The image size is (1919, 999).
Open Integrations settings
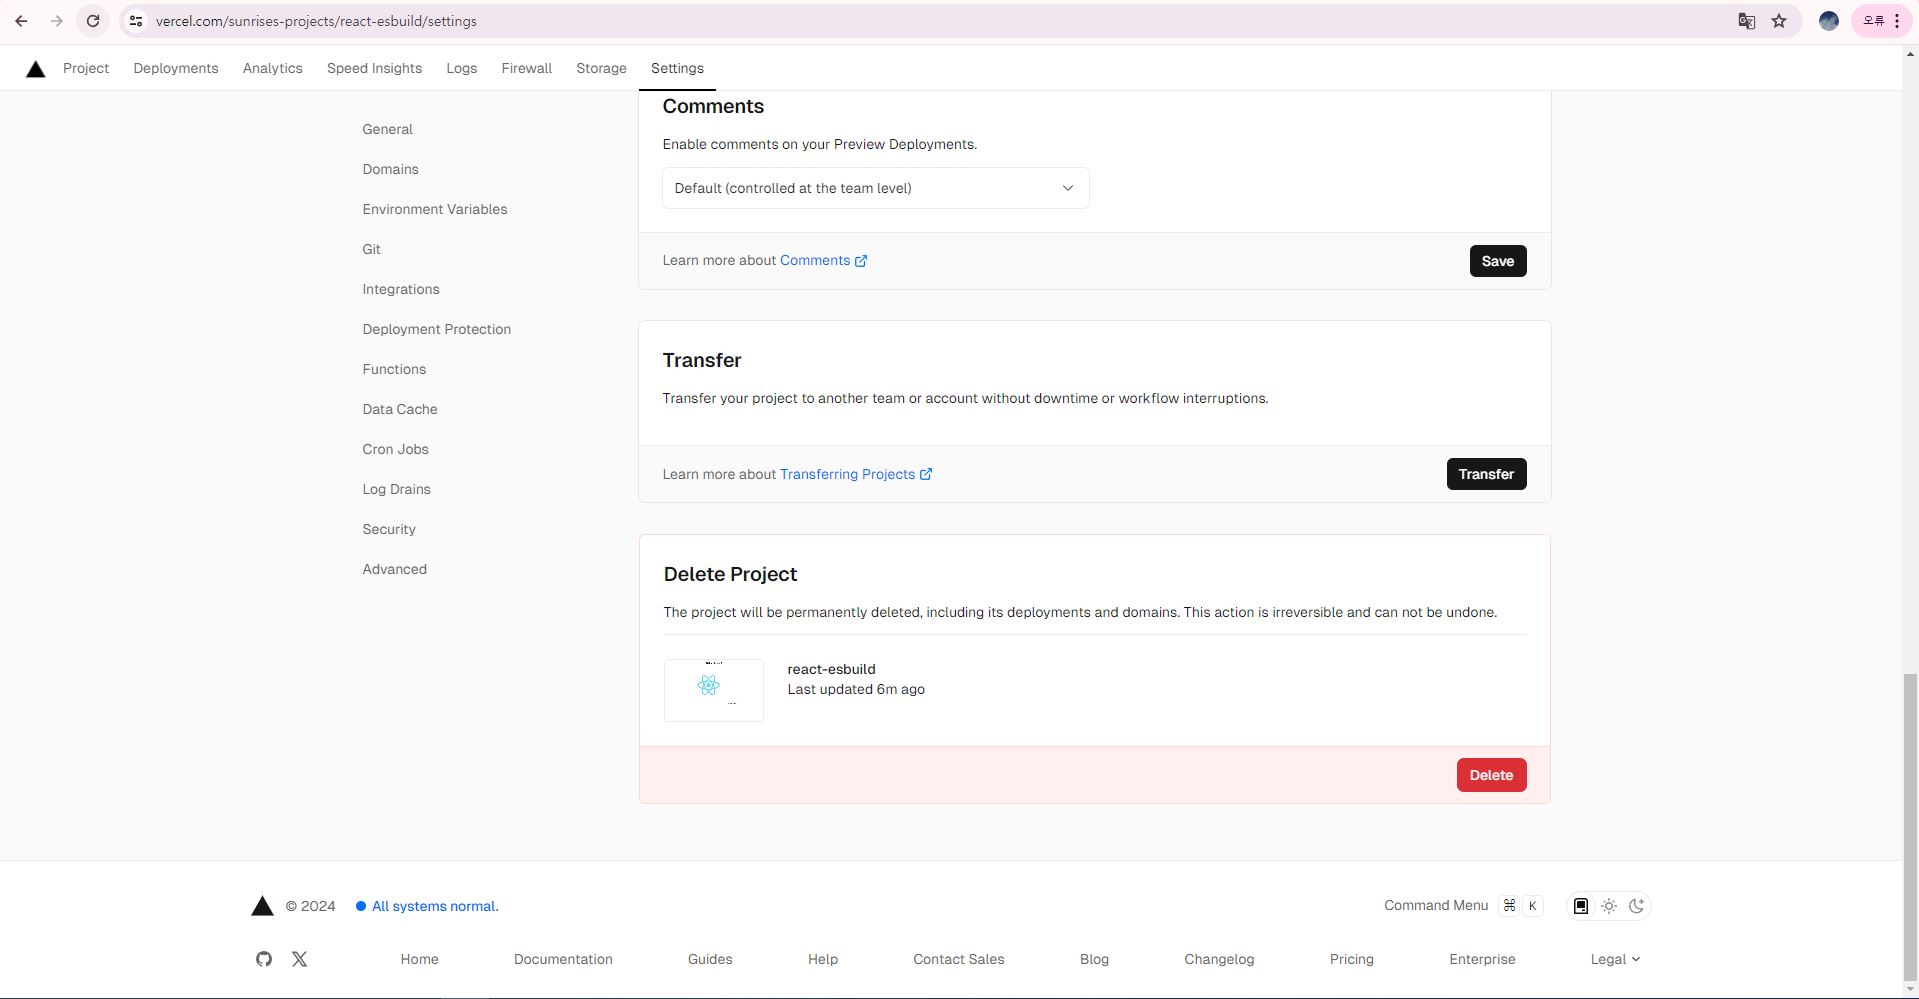coord(401,289)
